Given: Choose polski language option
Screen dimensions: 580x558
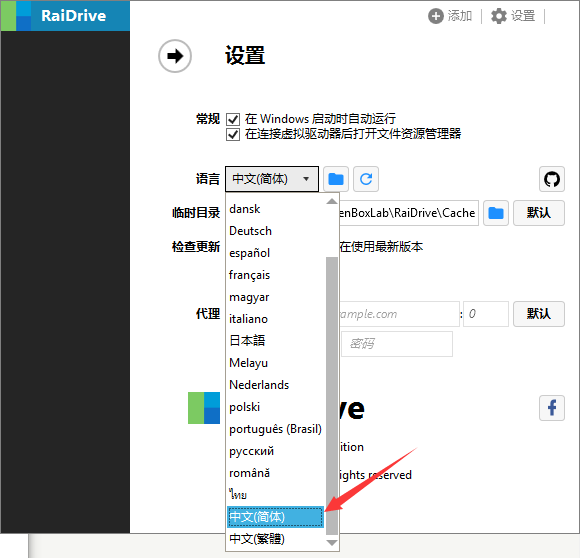Looking at the screenshot, I should point(276,407).
